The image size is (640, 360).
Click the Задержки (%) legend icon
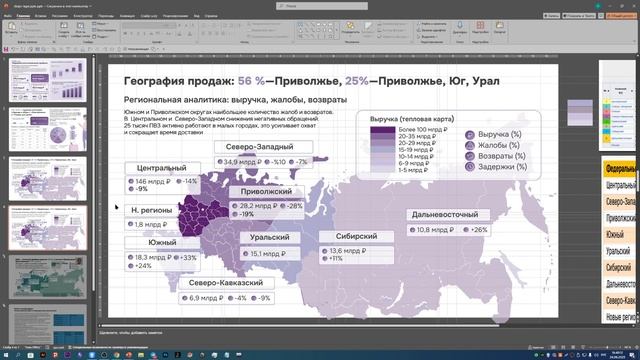coord(470,167)
